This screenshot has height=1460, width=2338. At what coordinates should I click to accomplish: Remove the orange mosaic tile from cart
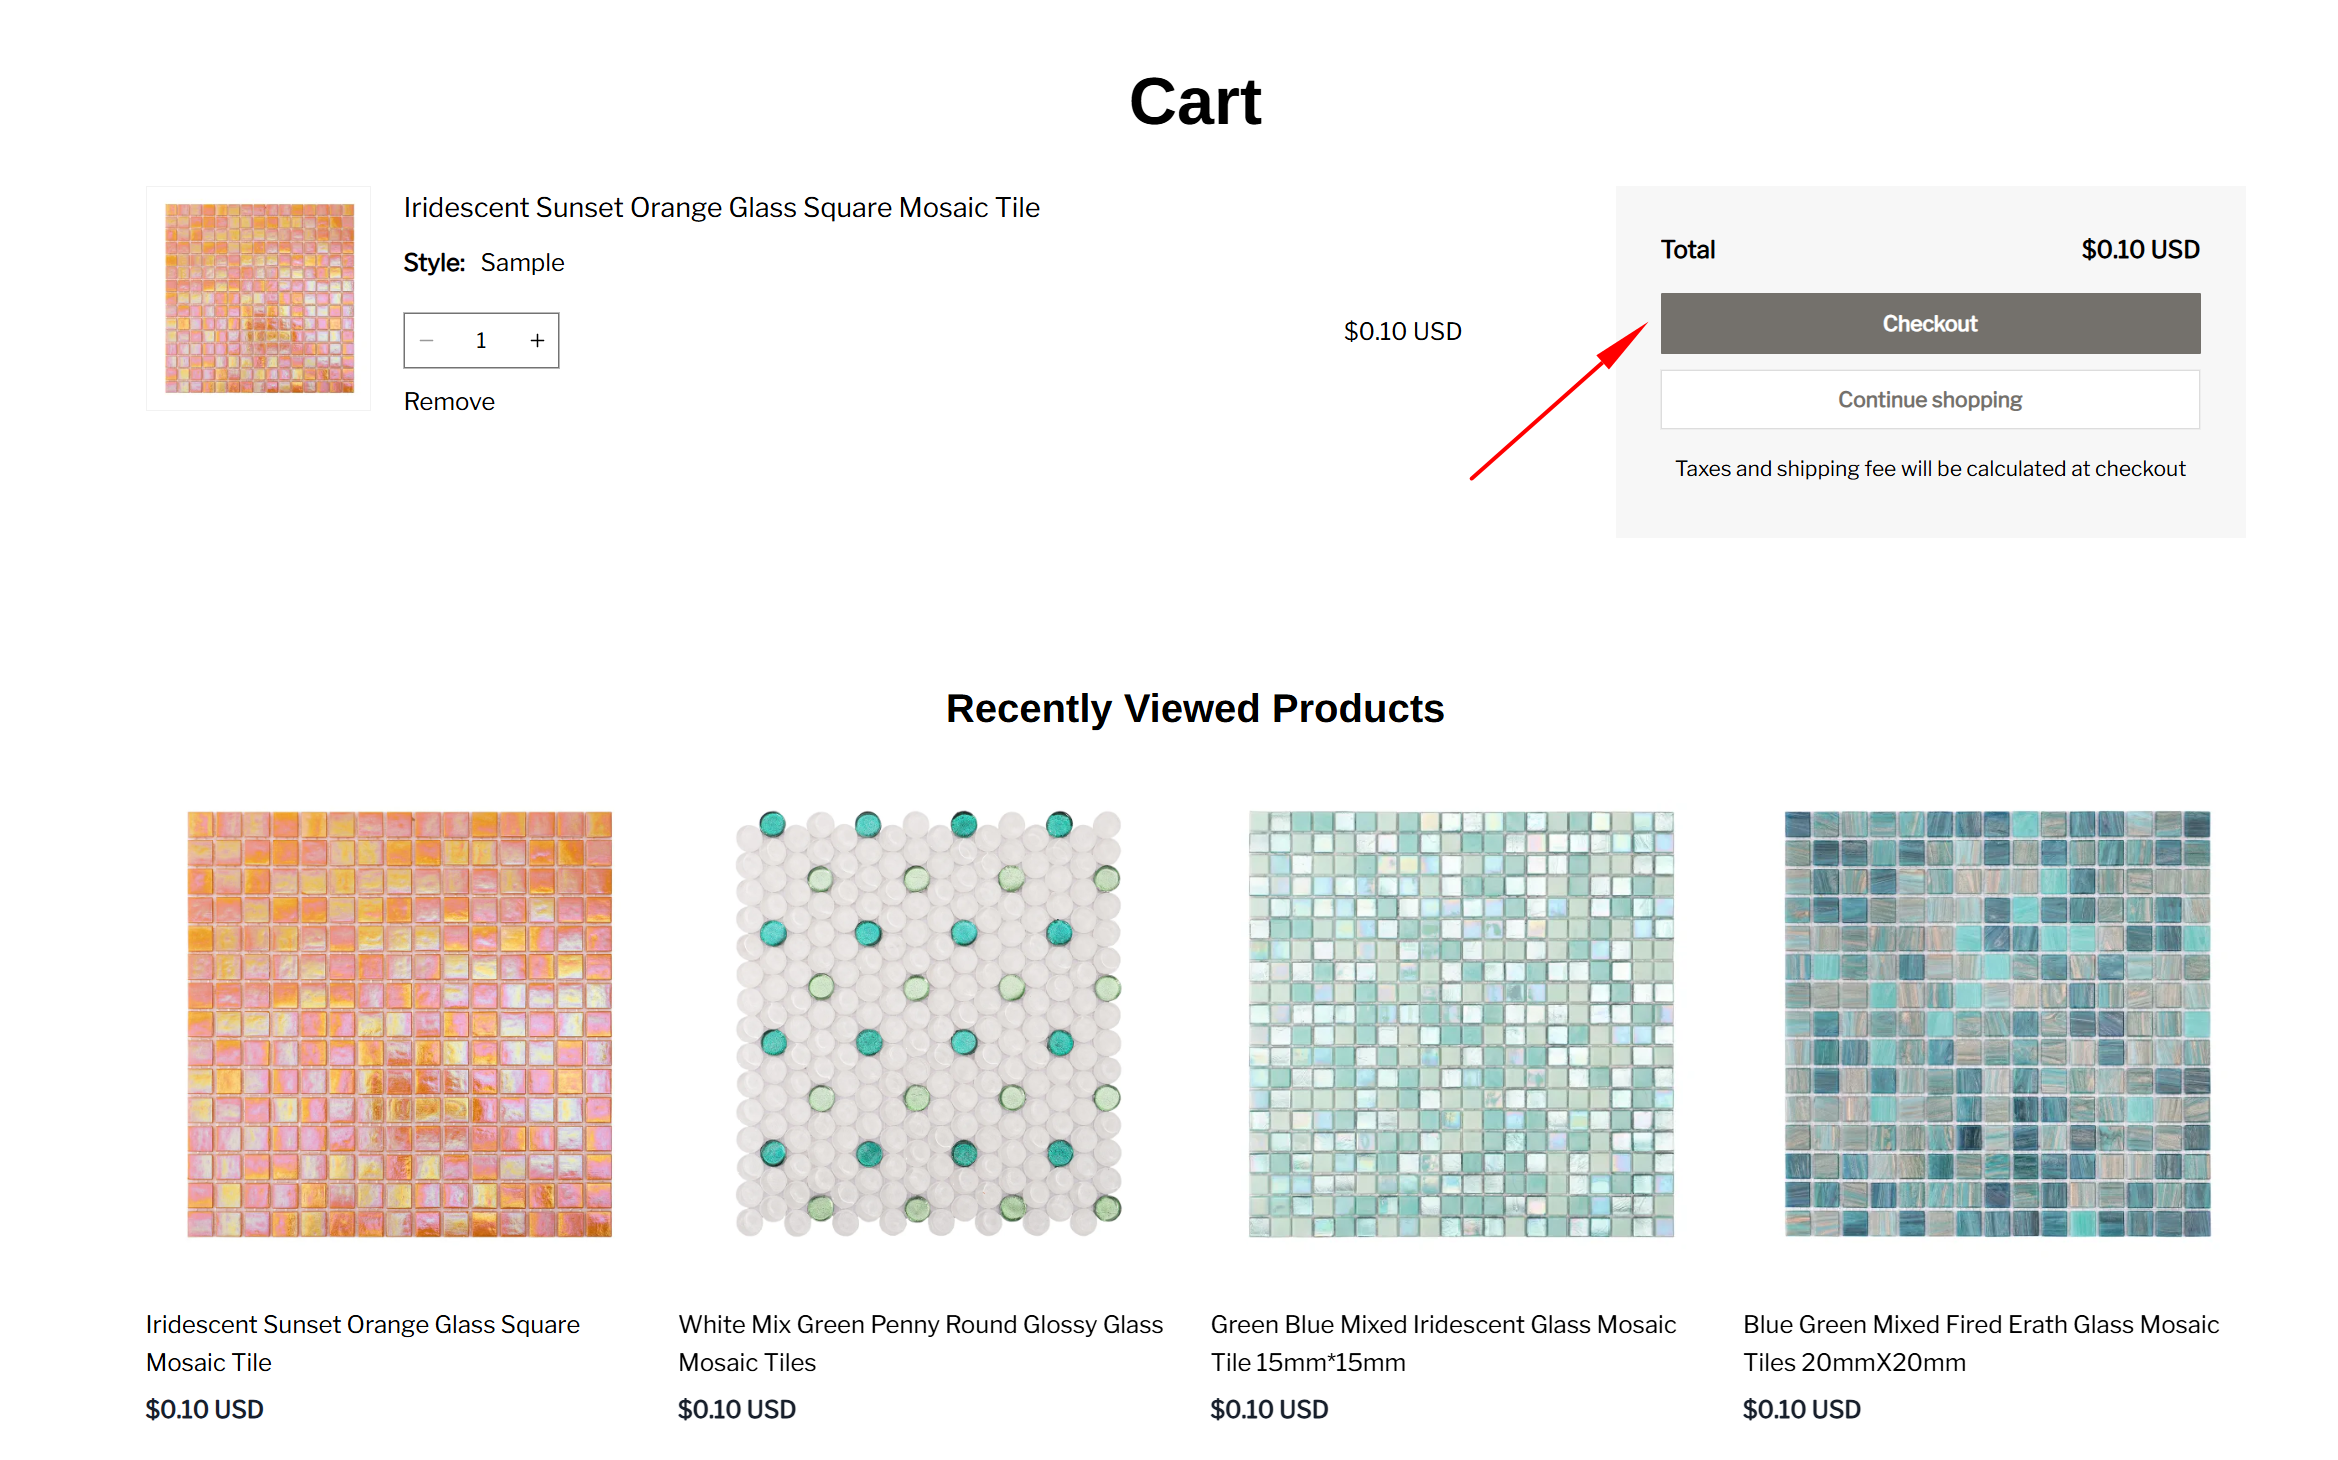(x=449, y=401)
